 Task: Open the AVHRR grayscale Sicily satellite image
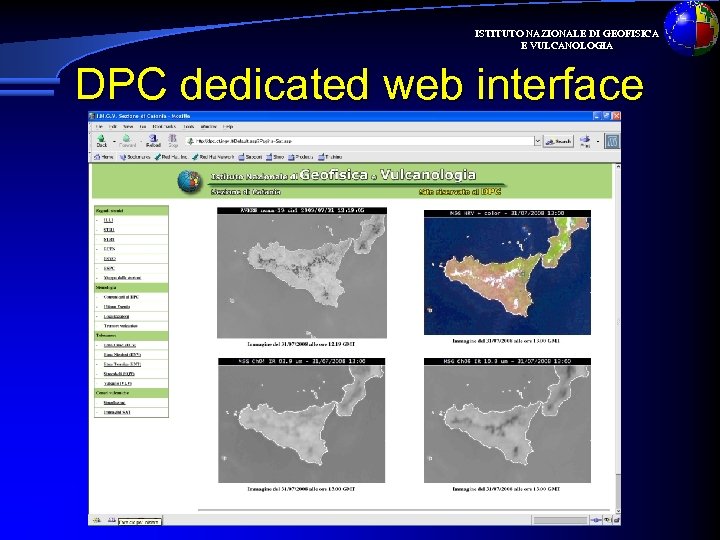click(x=302, y=273)
